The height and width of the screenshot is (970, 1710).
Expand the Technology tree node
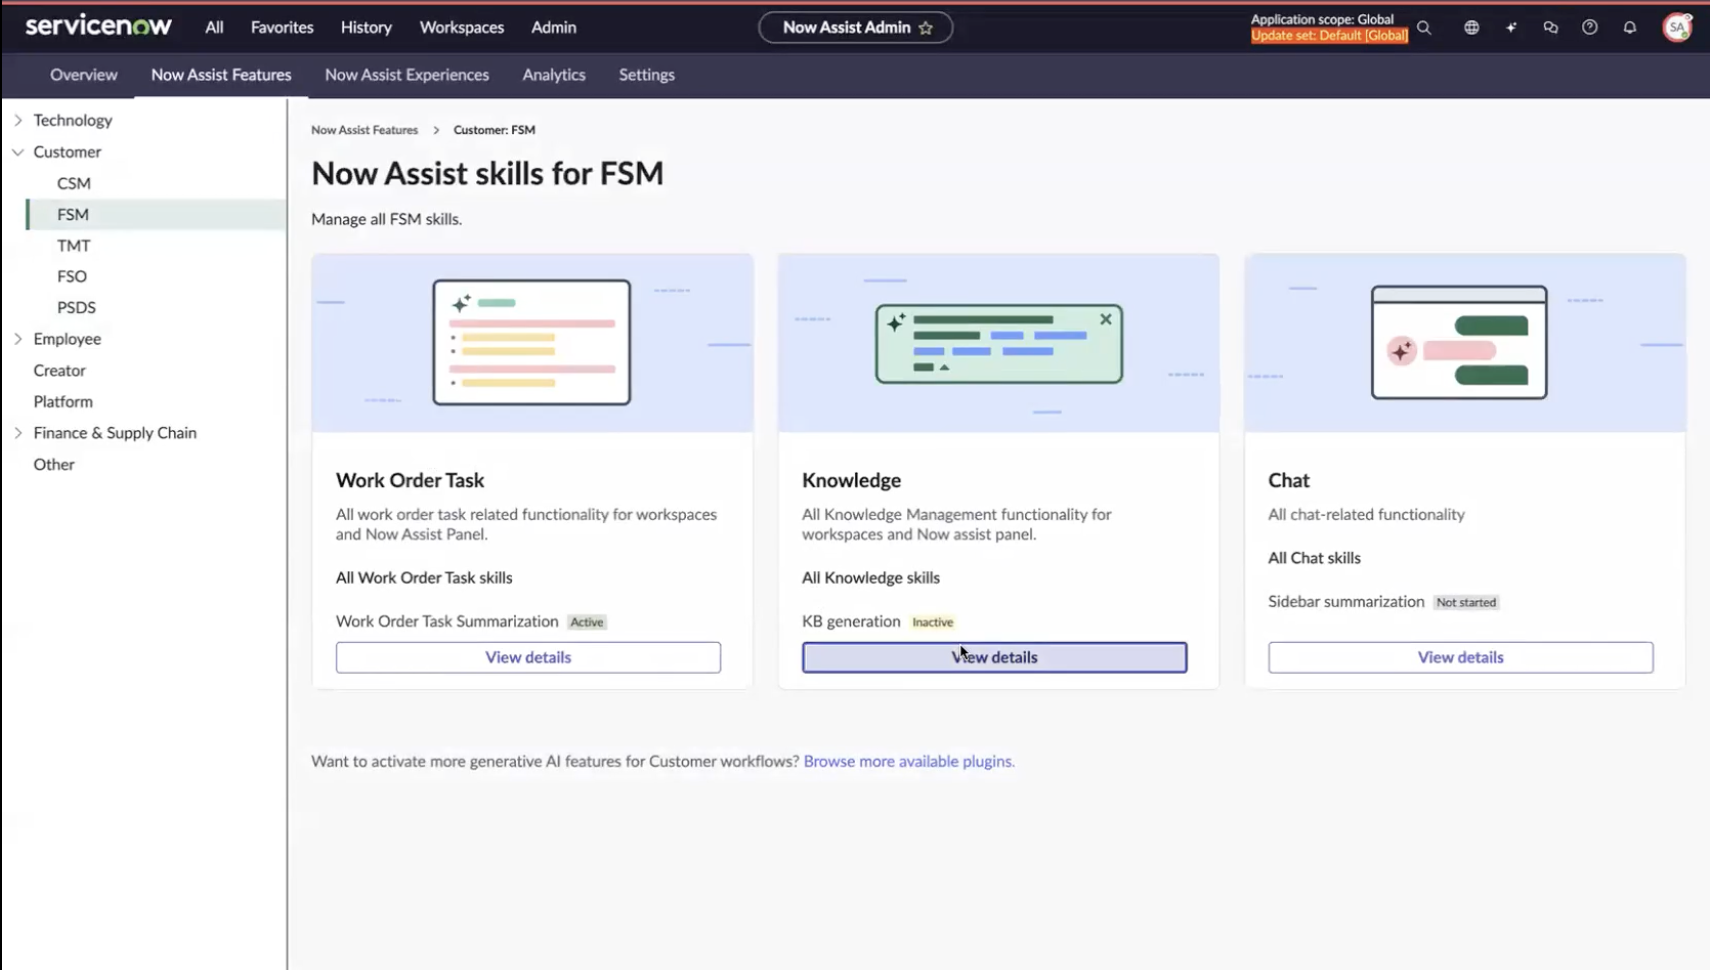click(x=18, y=120)
